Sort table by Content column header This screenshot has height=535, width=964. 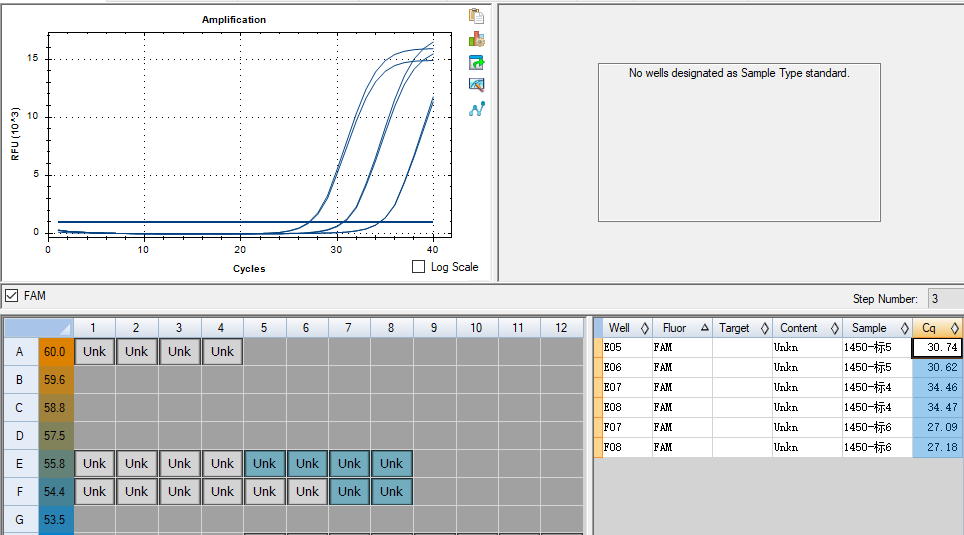(807, 328)
